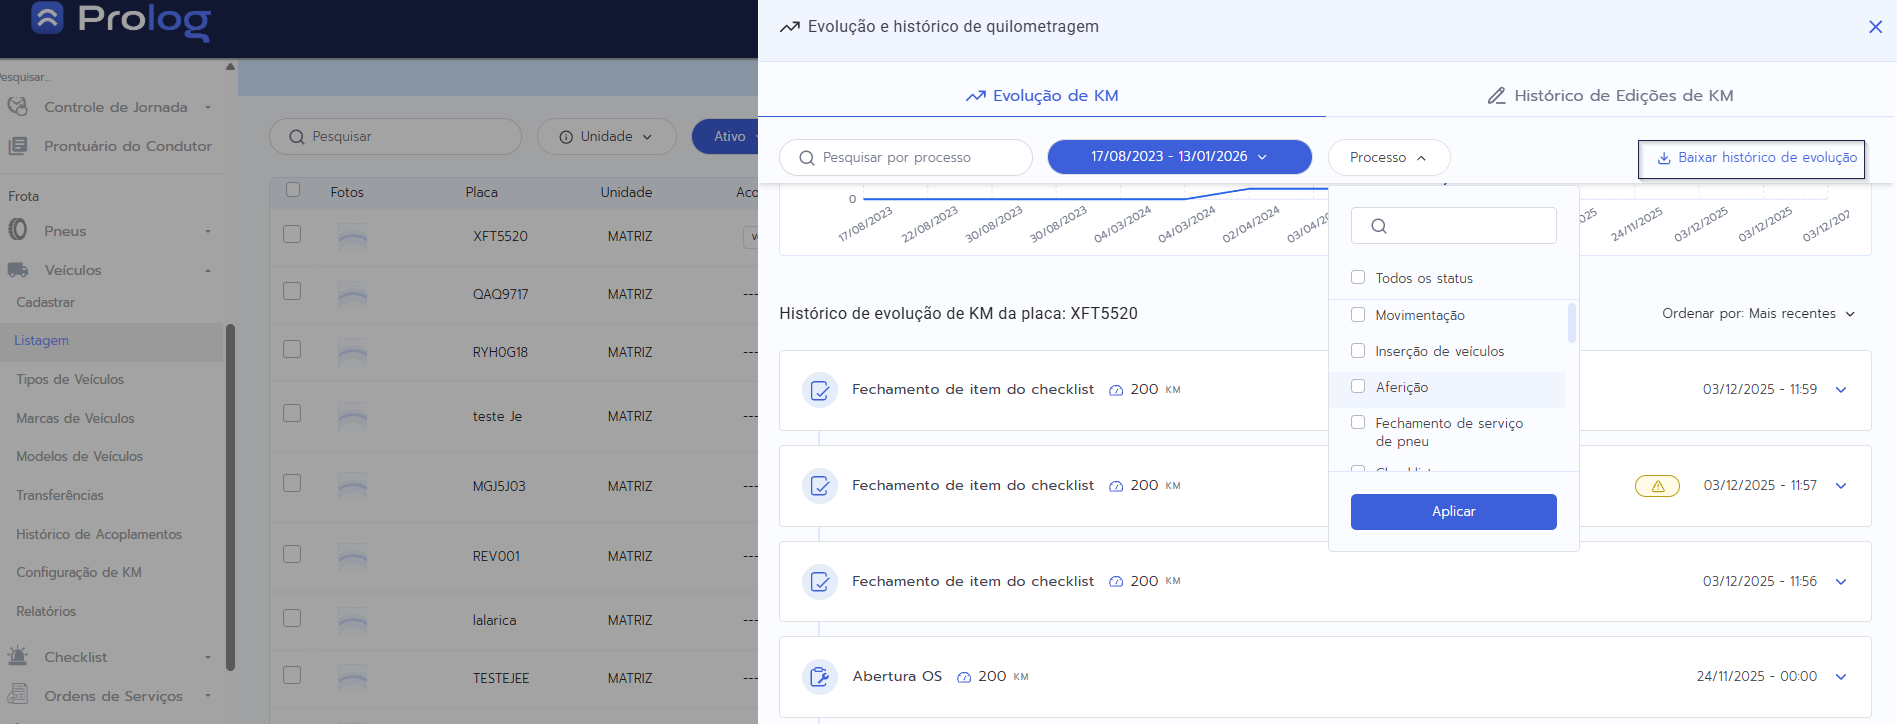Click the yellow warning alert badge
Screen dimensions: 1897x724
(x=1657, y=486)
